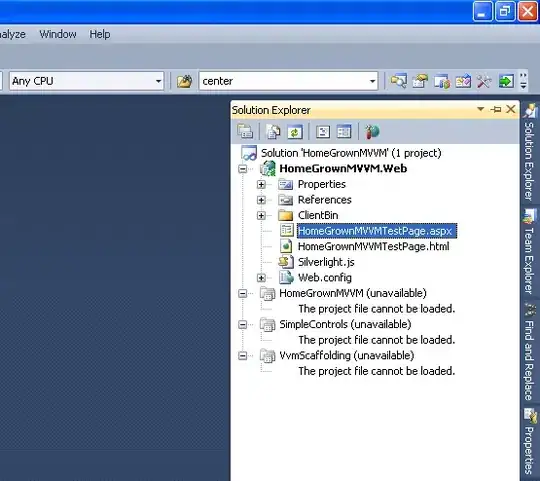Click the hammer and wrench Toolbox icon
Viewport: 540px width, 481px height.
(484, 81)
